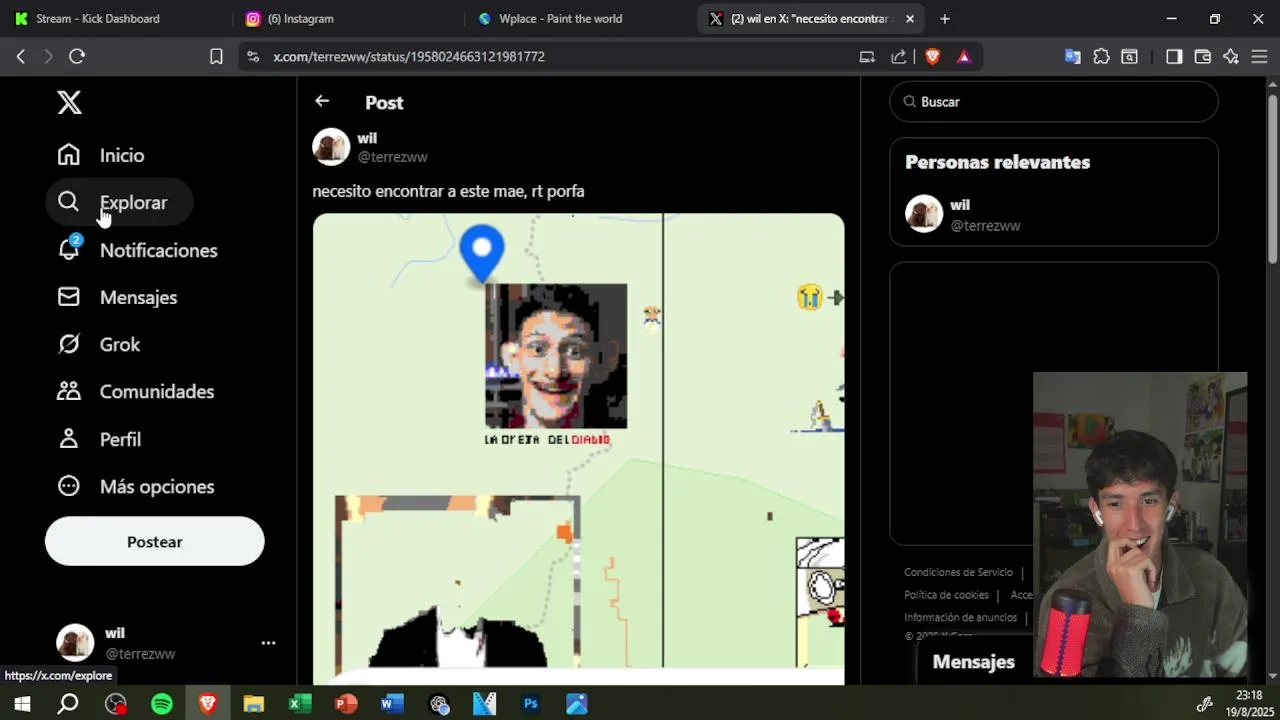Open the Windows Start menu

(x=21, y=704)
